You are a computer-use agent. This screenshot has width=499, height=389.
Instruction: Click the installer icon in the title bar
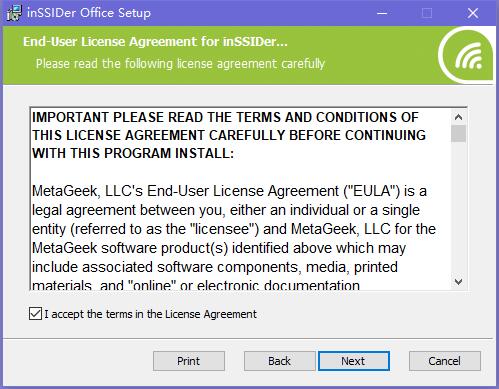click(14, 13)
